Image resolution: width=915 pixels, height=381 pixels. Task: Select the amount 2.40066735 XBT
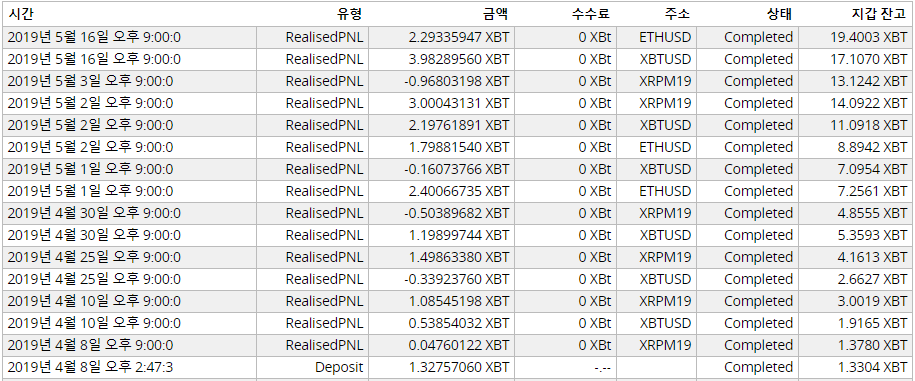(459, 191)
